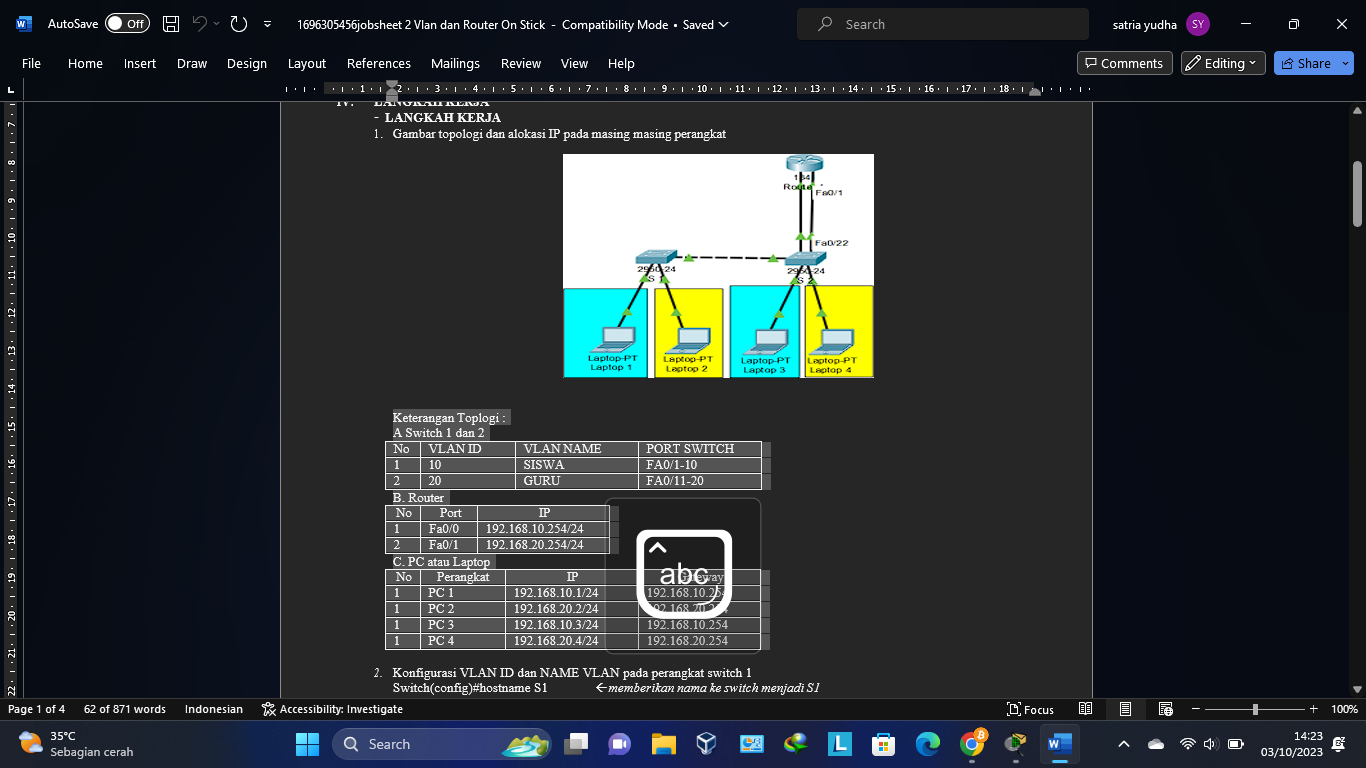The image size is (1366, 768).
Task: Click the Save icon in title bar
Action: [171, 24]
